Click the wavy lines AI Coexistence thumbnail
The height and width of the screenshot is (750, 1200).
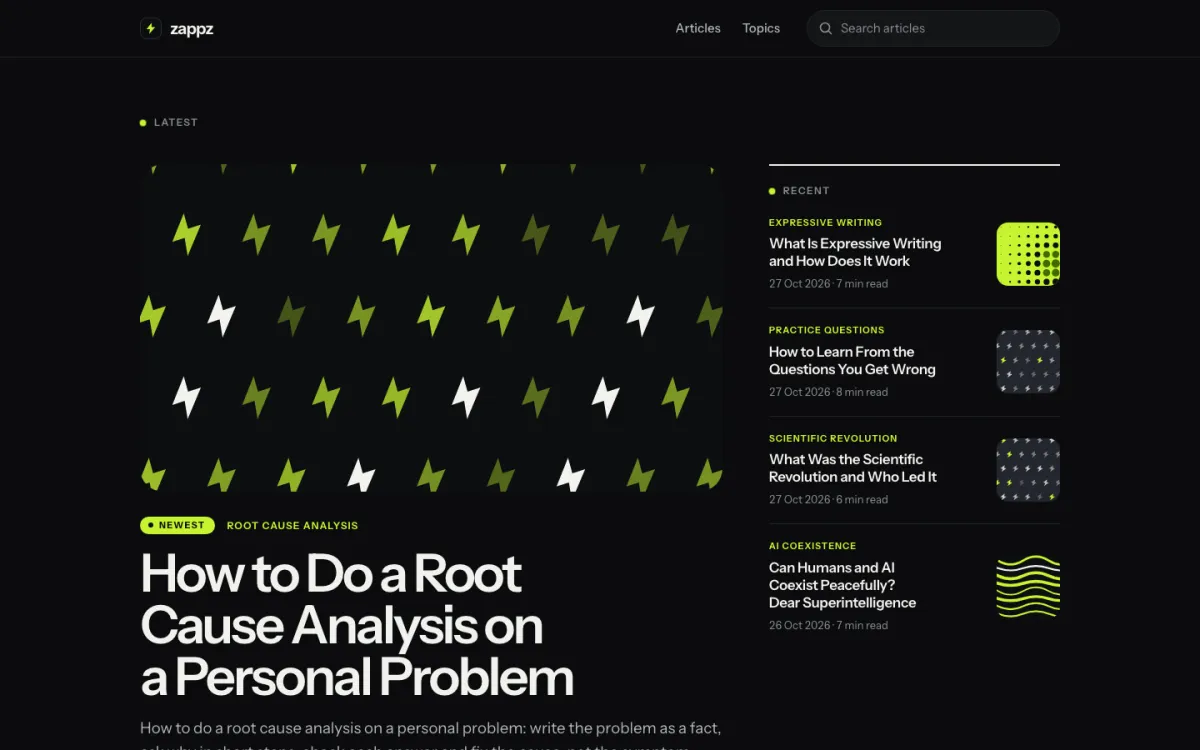pos(1028,586)
